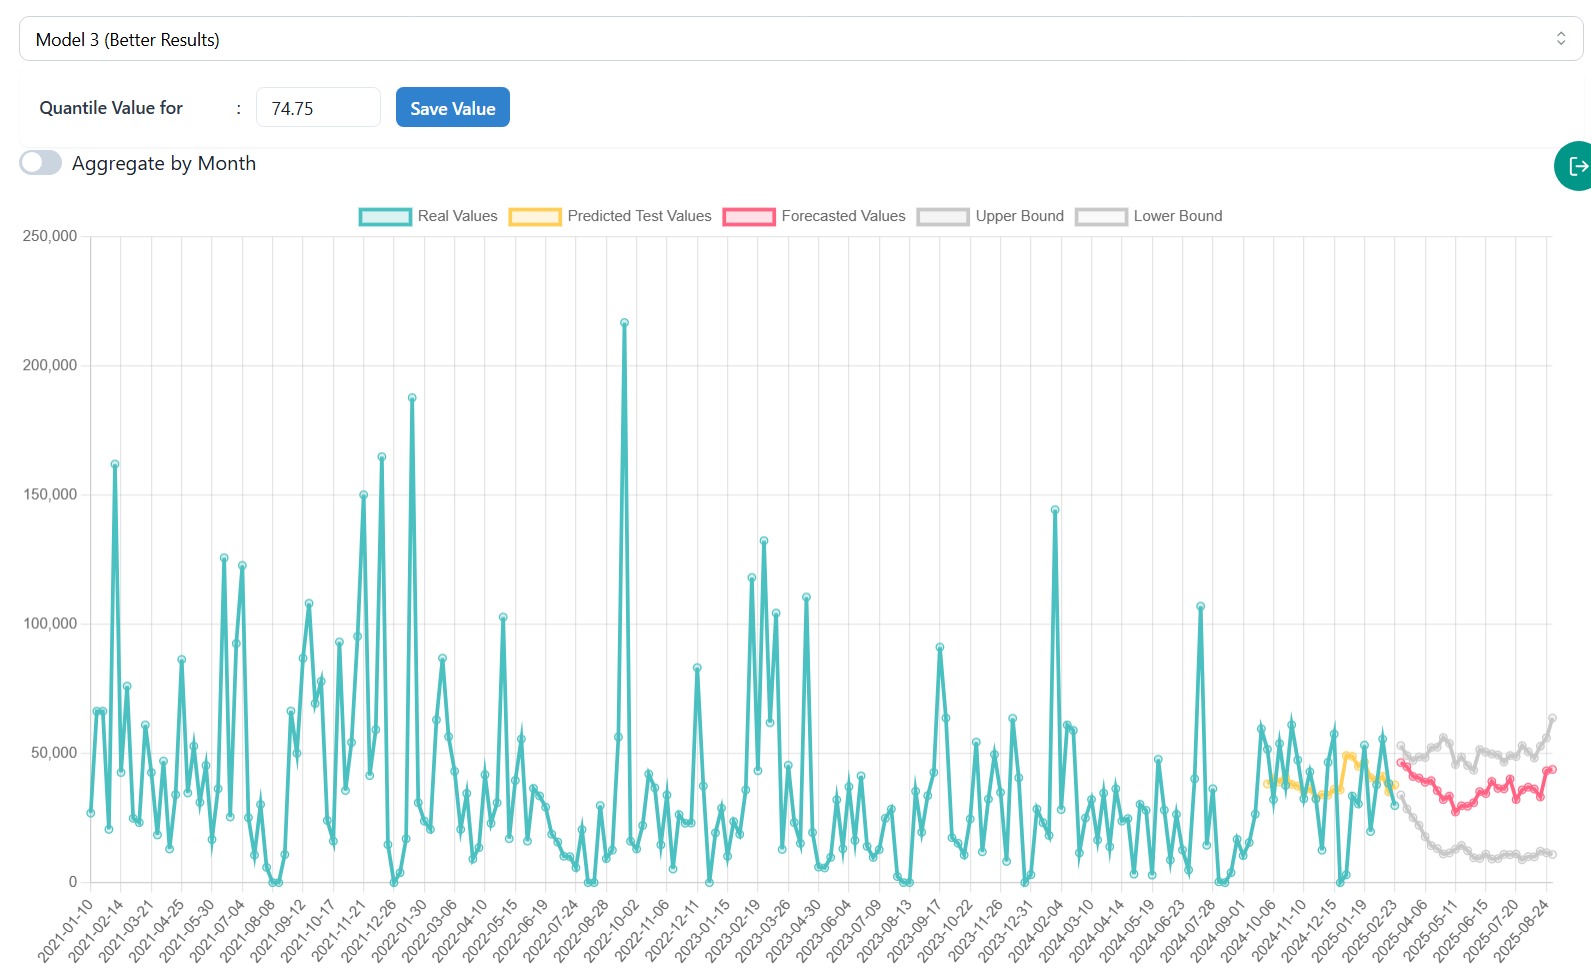
Task: Click the dropdown chevron arrows at right
Action: coord(1560,39)
